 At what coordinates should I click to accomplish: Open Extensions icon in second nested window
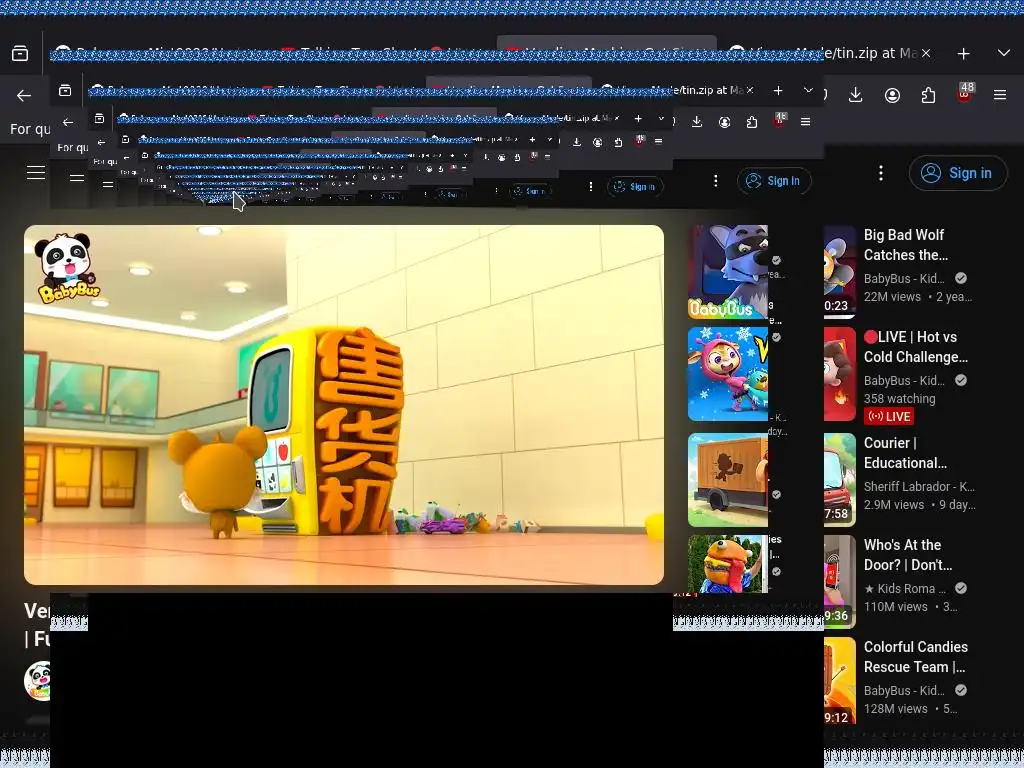coord(752,122)
